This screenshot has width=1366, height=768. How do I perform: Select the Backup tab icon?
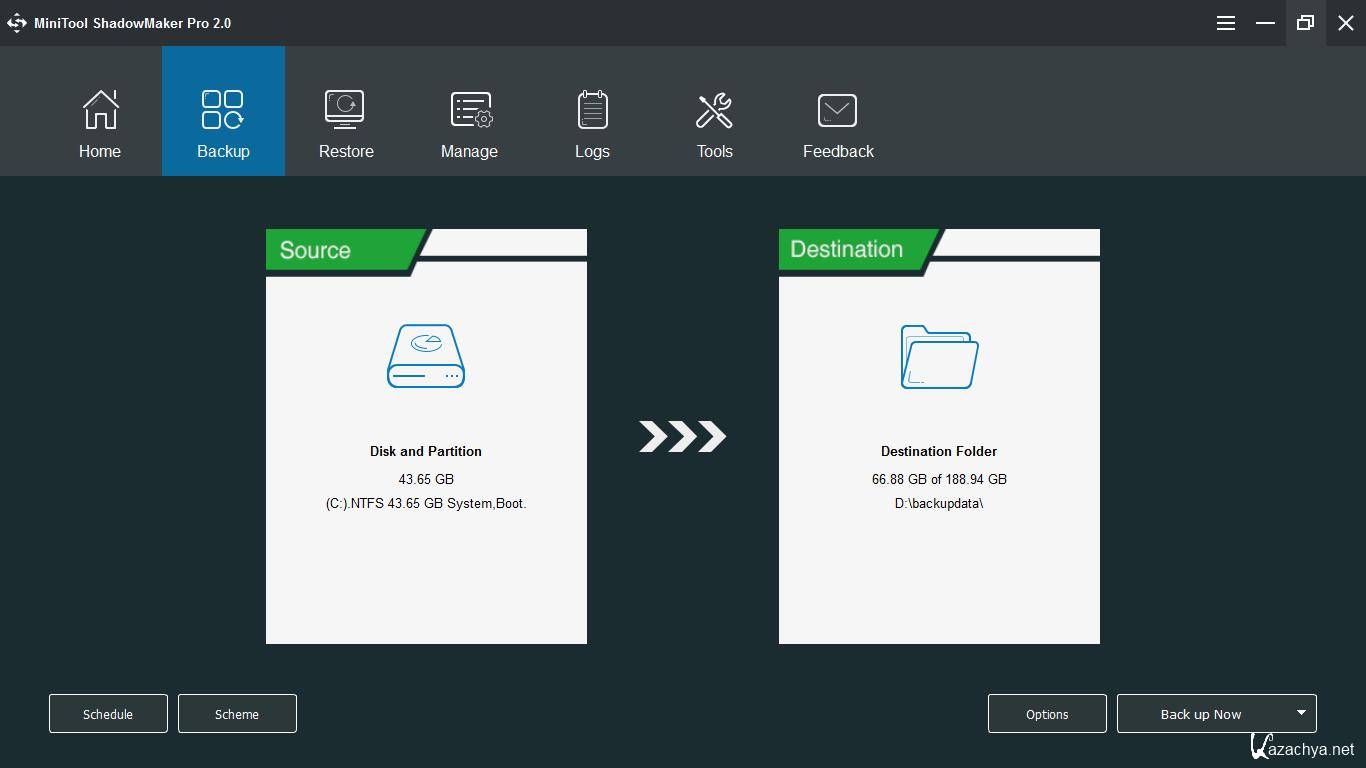point(222,111)
